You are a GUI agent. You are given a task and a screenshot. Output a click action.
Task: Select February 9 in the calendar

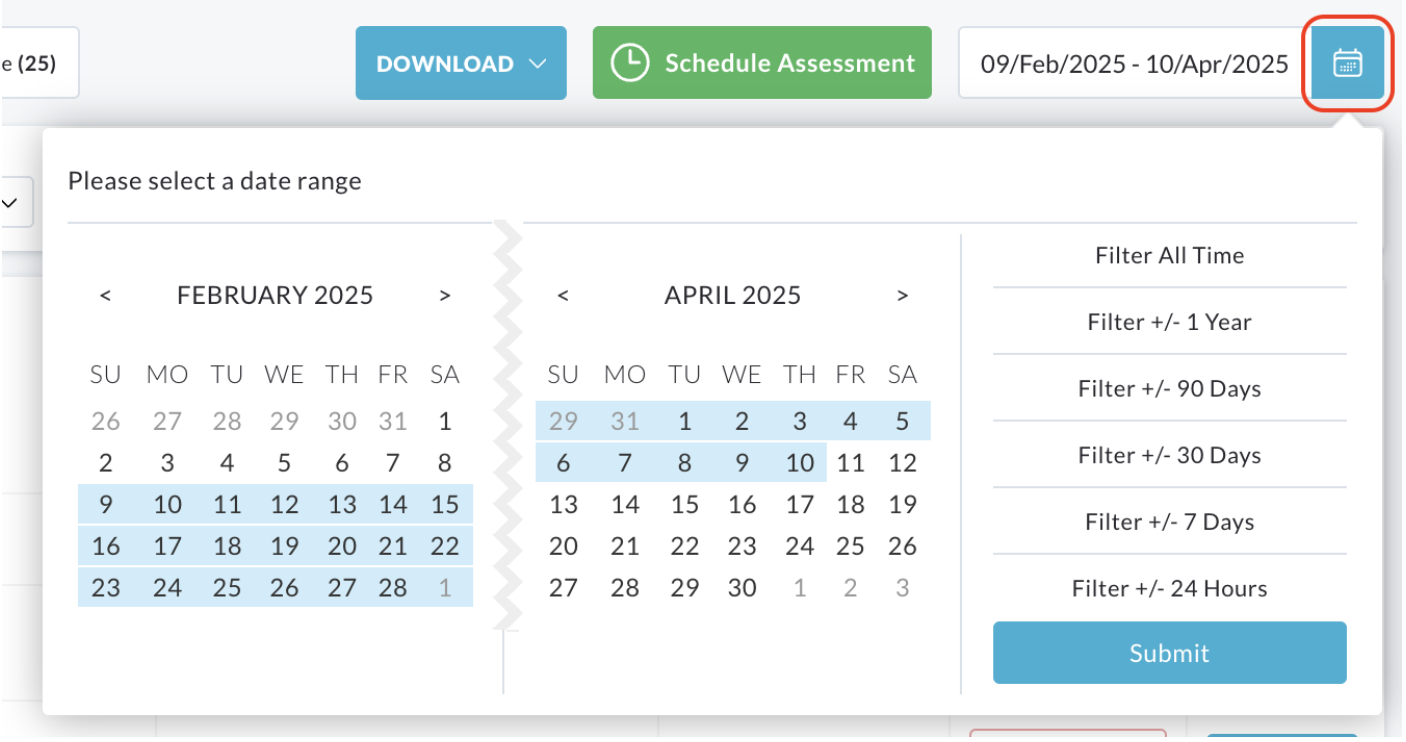point(105,505)
